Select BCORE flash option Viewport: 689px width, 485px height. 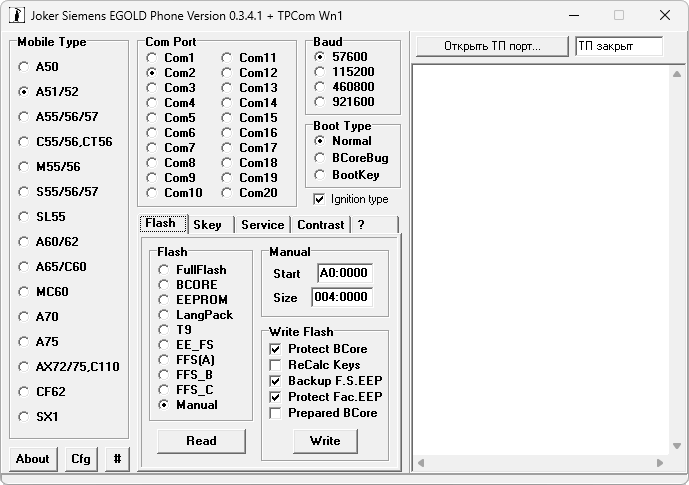pos(188,285)
